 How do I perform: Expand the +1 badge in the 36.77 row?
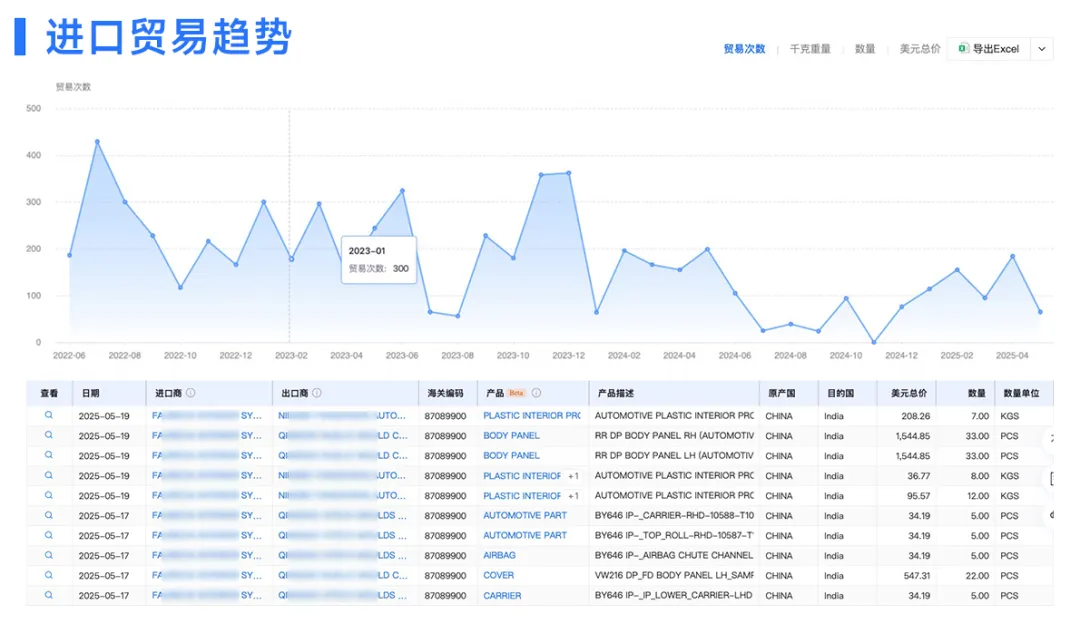pos(573,476)
